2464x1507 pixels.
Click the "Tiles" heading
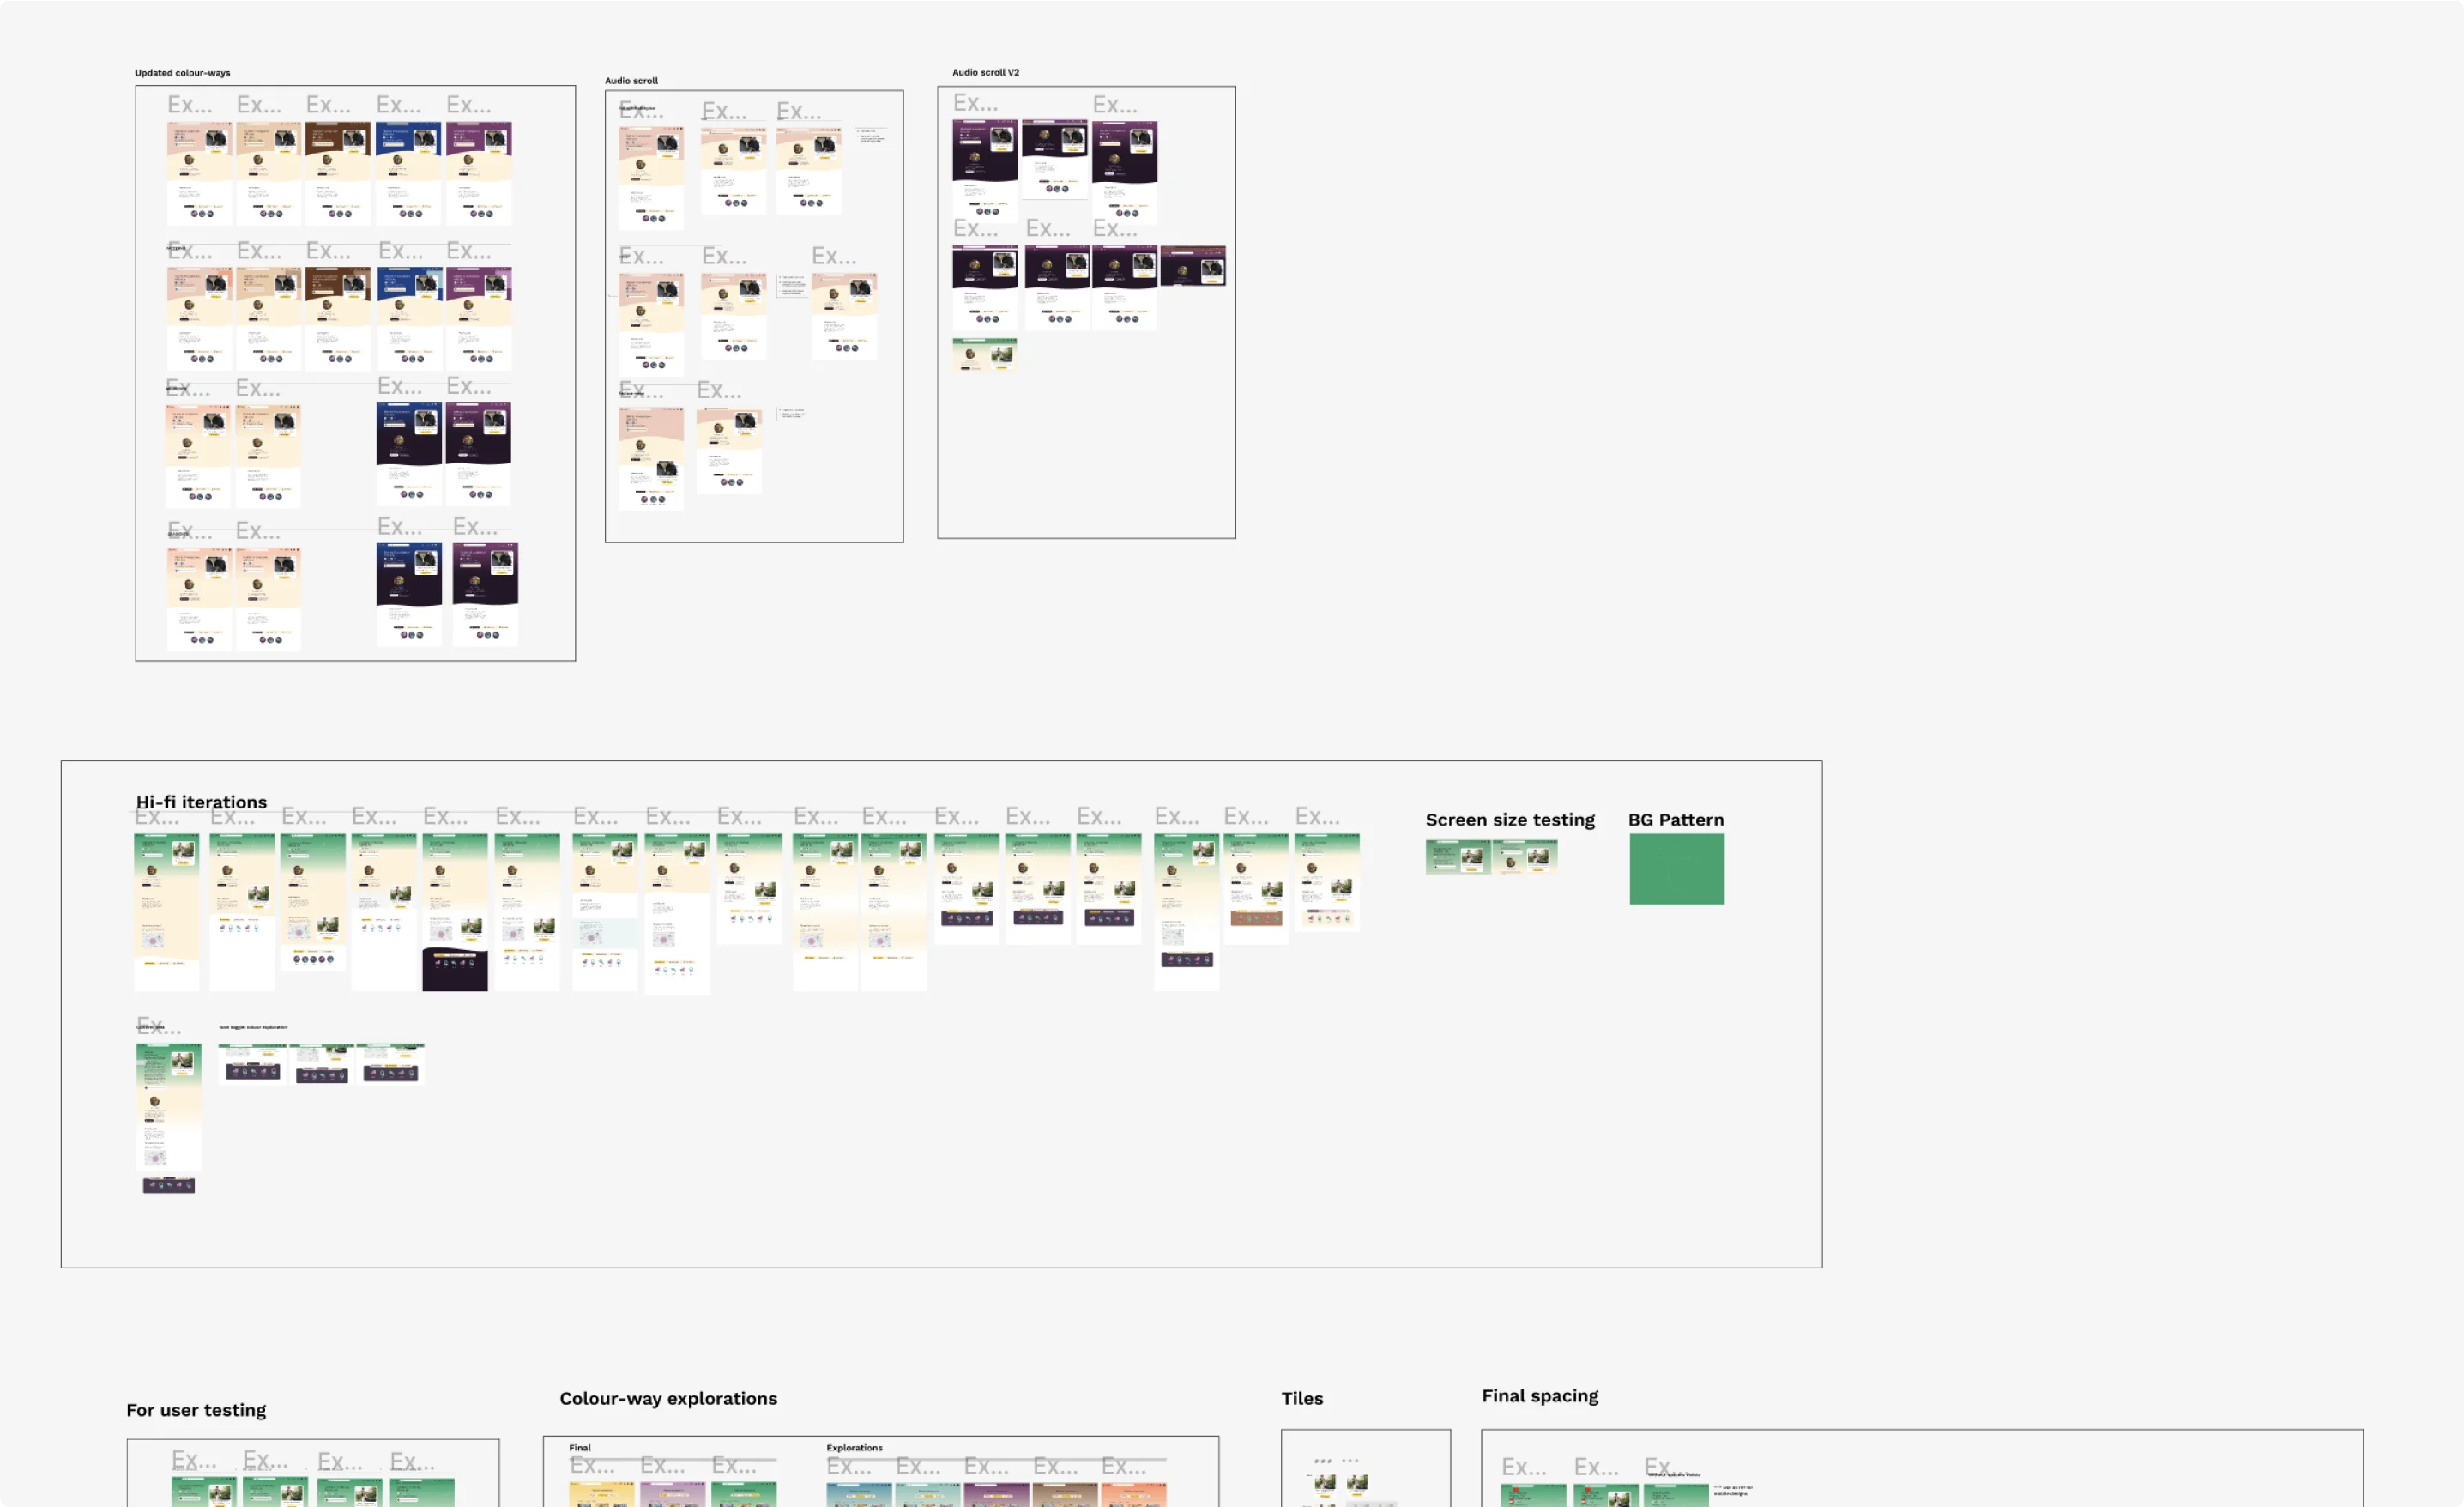(x=1302, y=1399)
